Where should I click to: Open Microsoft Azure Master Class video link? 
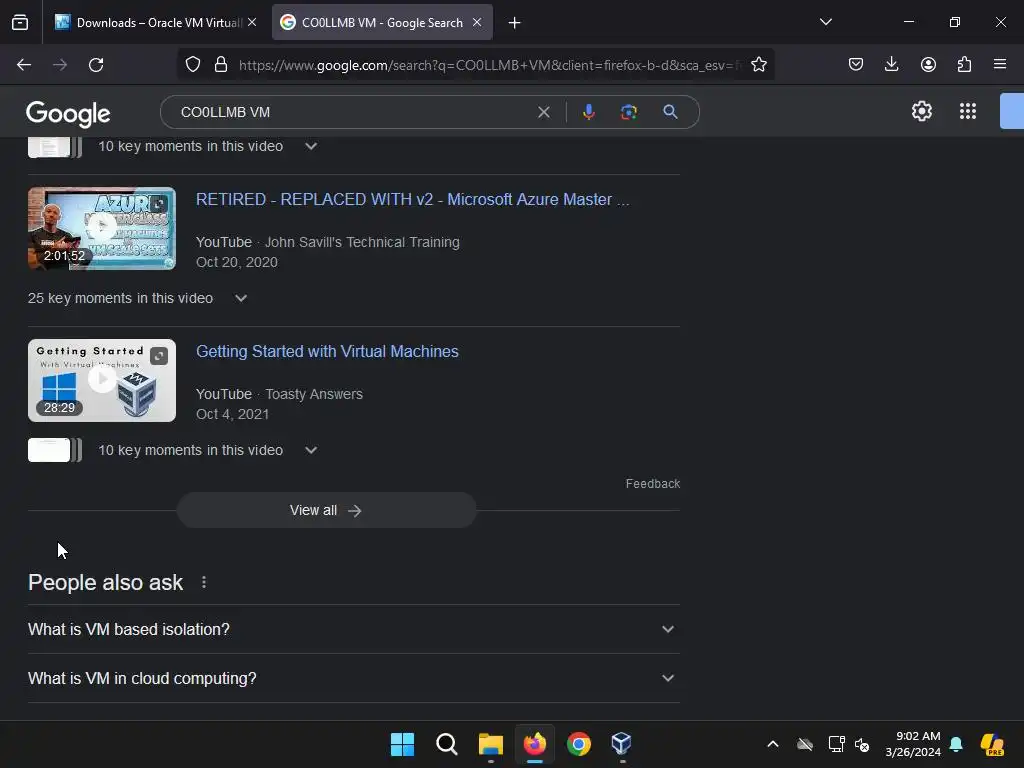[x=413, y=199]
